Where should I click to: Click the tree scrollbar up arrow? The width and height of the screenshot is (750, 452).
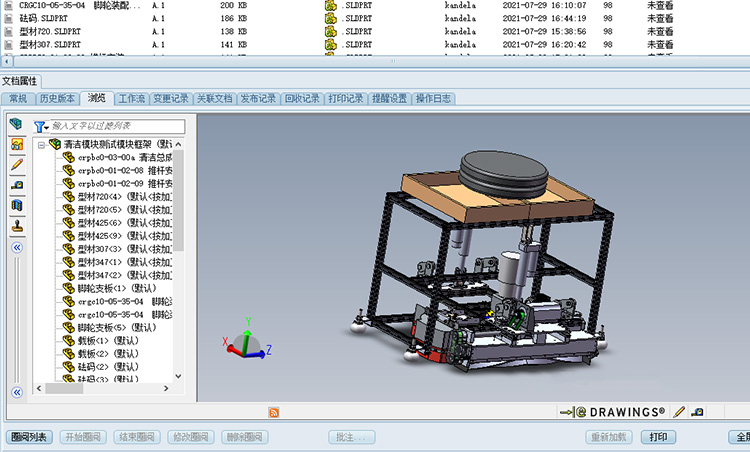coord(178,144)
